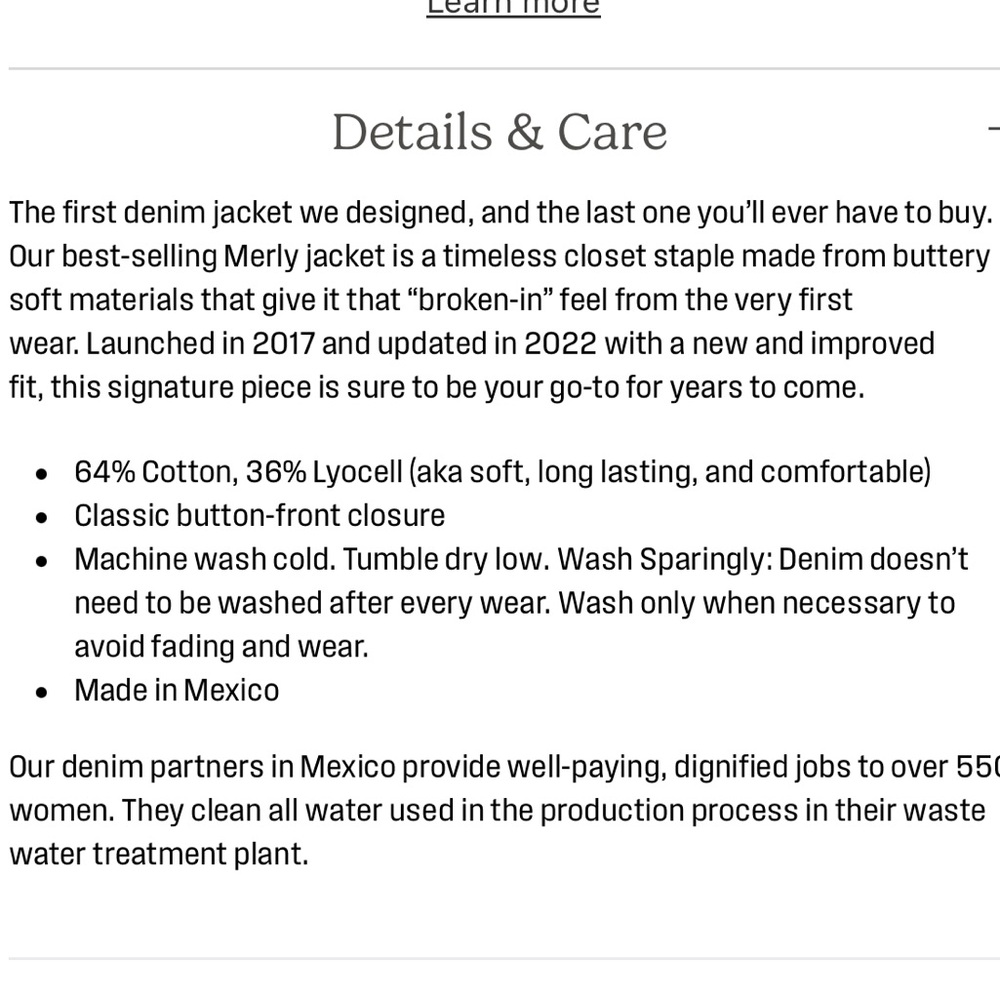Click the bullet dot before Machine wash cold
This screenshot has height=1000, width=1000.
tap(41, 561)
